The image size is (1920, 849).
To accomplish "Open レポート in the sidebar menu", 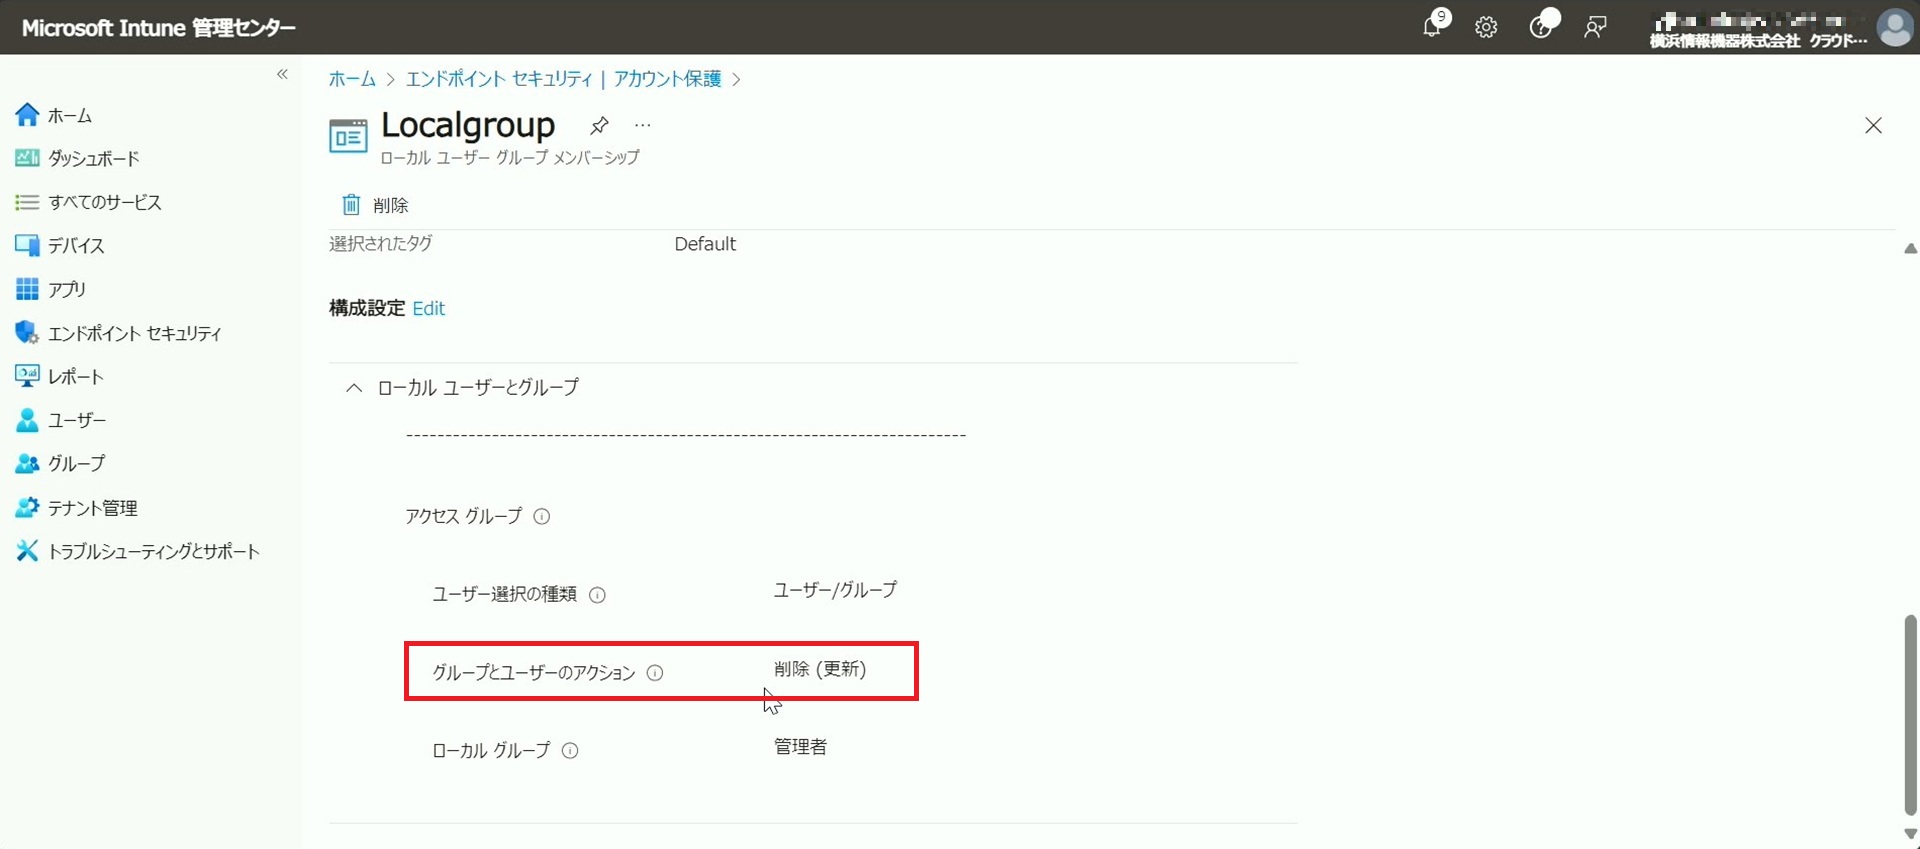I will 76,376.
